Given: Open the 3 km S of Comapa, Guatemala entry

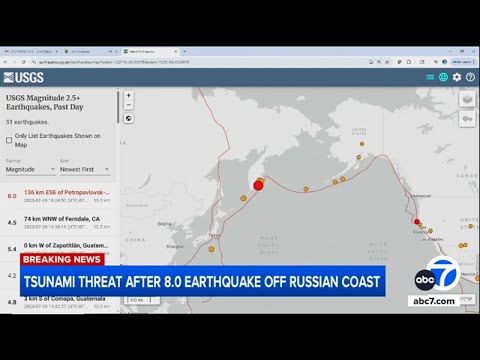Looking at the screenshot, I should [x=58, y=302].
